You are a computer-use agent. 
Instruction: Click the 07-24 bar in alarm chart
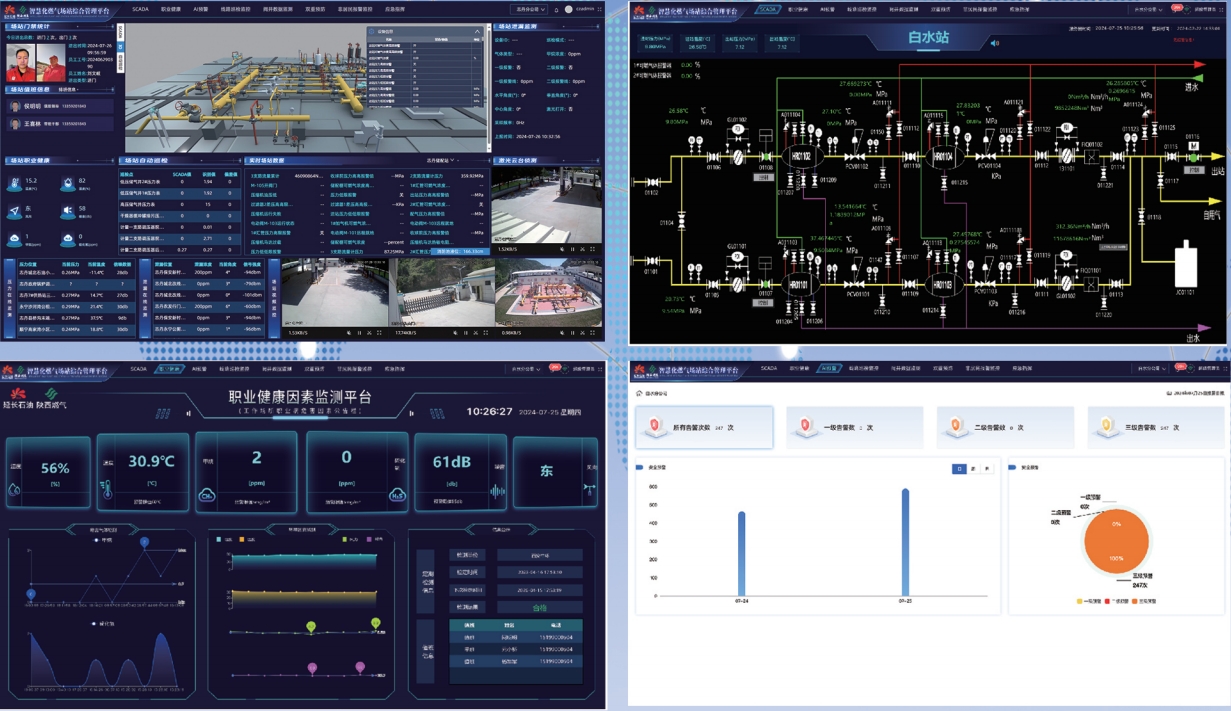tap(741, 553)
